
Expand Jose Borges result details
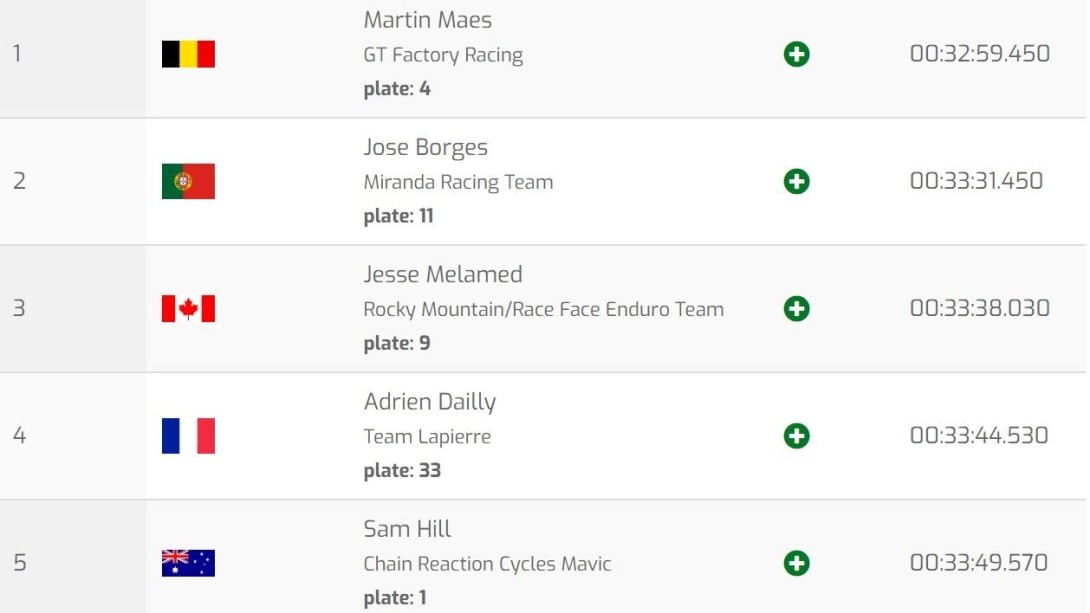click(x=796, y=181)
